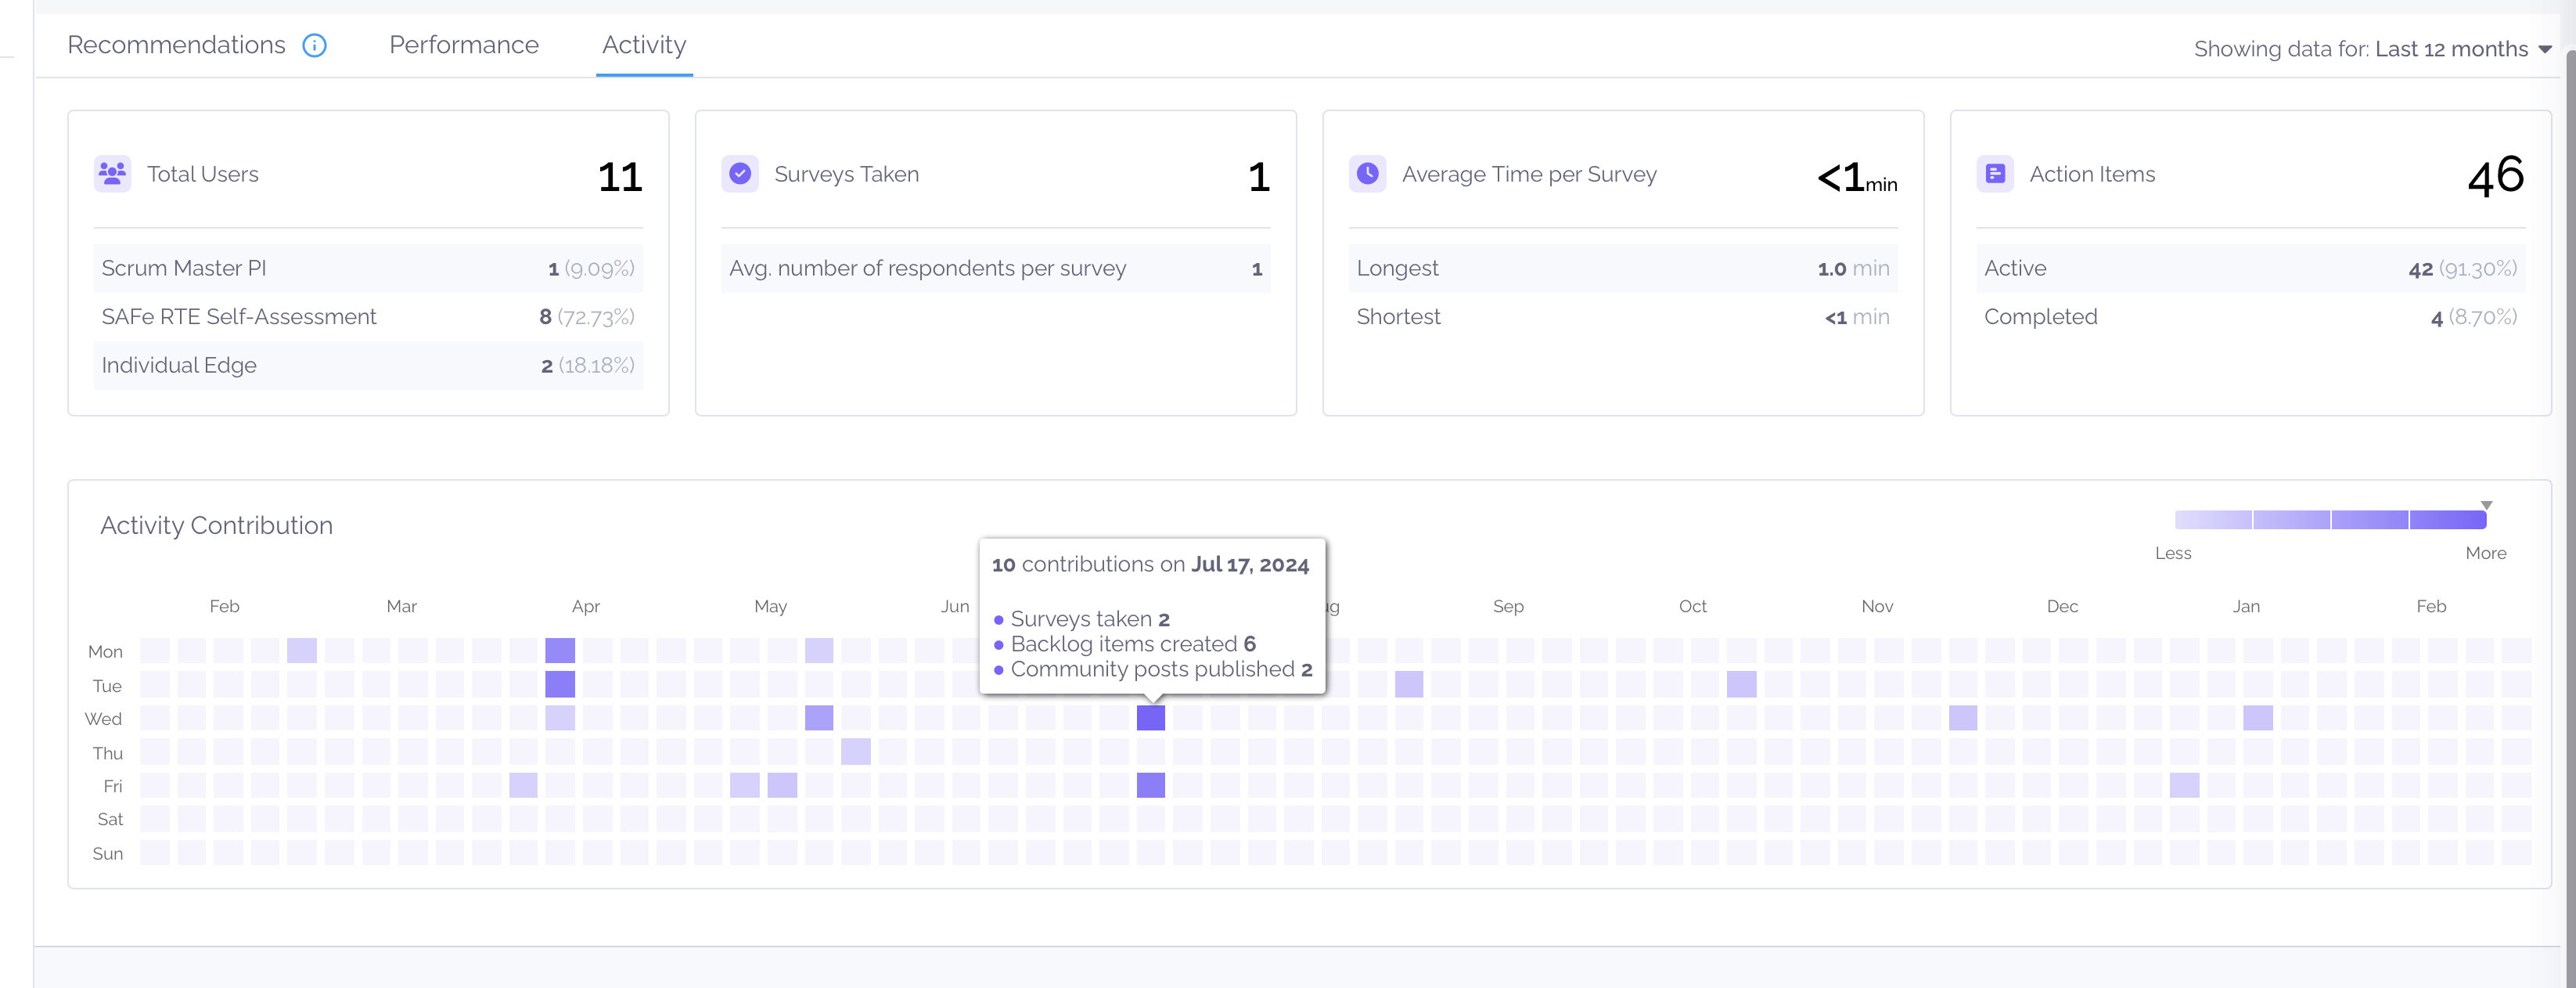Click the Action Items document icon
The width and height of the screenshot is (2576, 988).
point(1995,174)
